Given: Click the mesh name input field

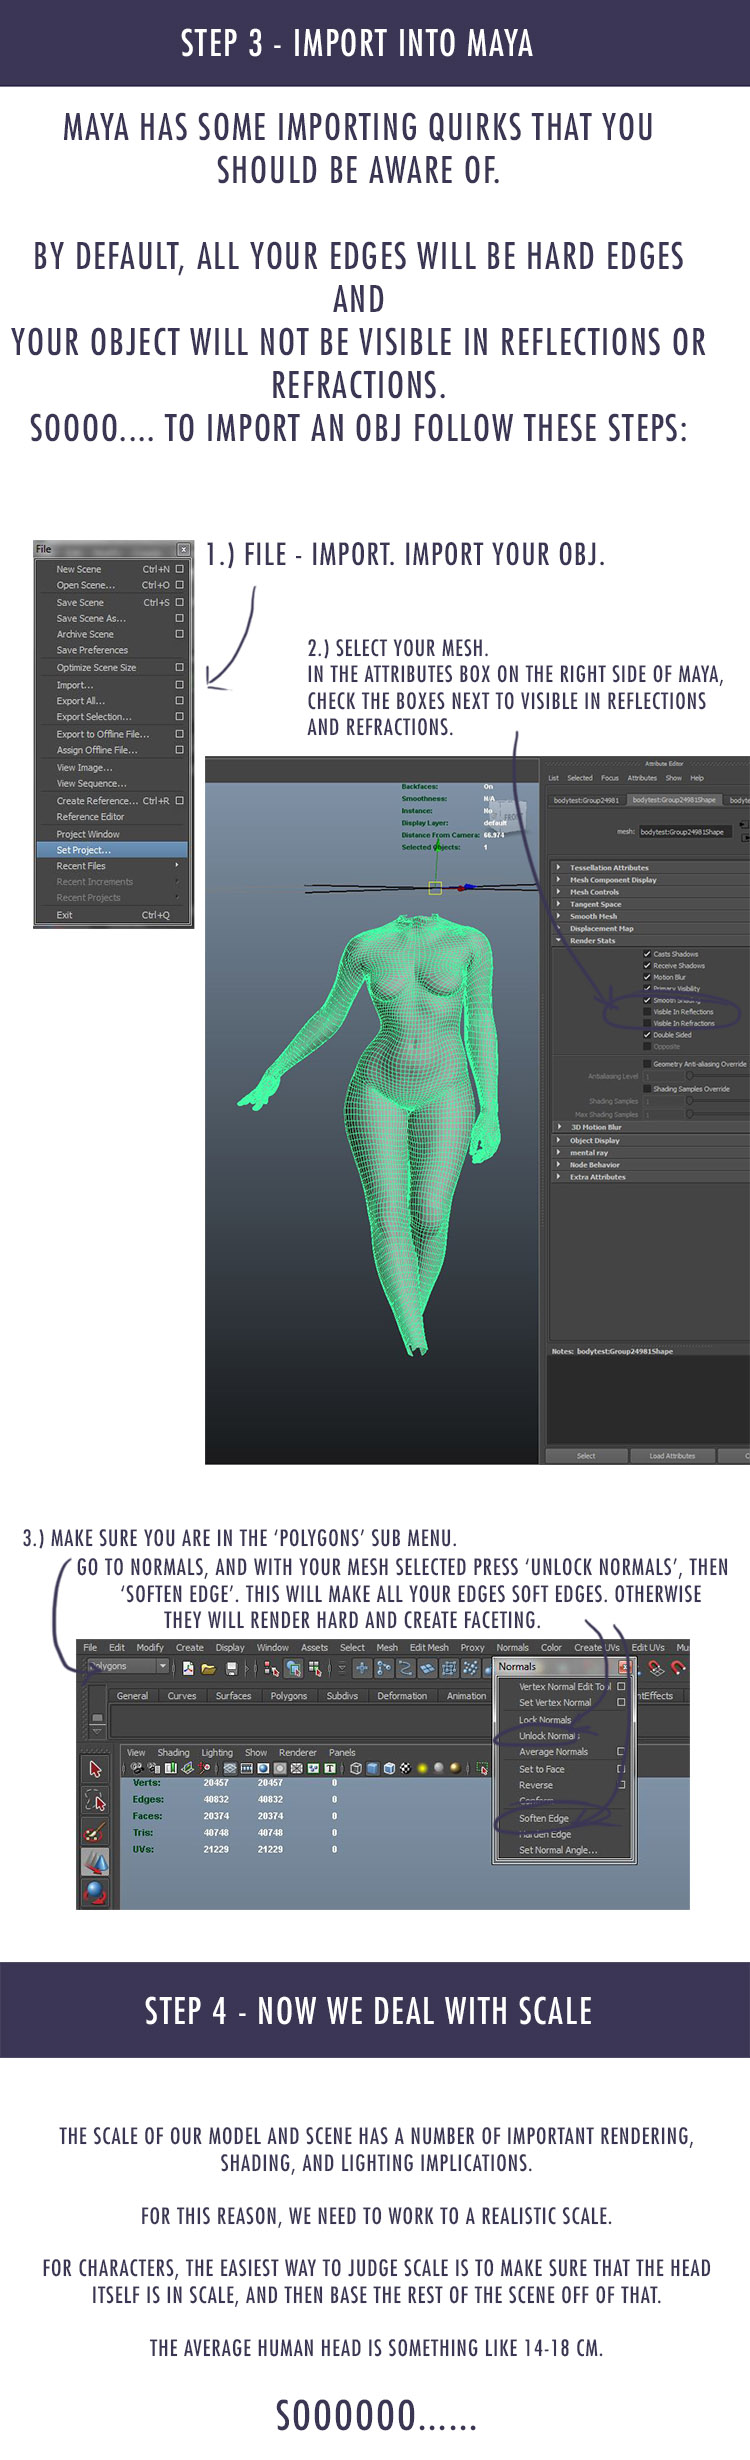Looking at the screenshot, I should click(686, 831).
